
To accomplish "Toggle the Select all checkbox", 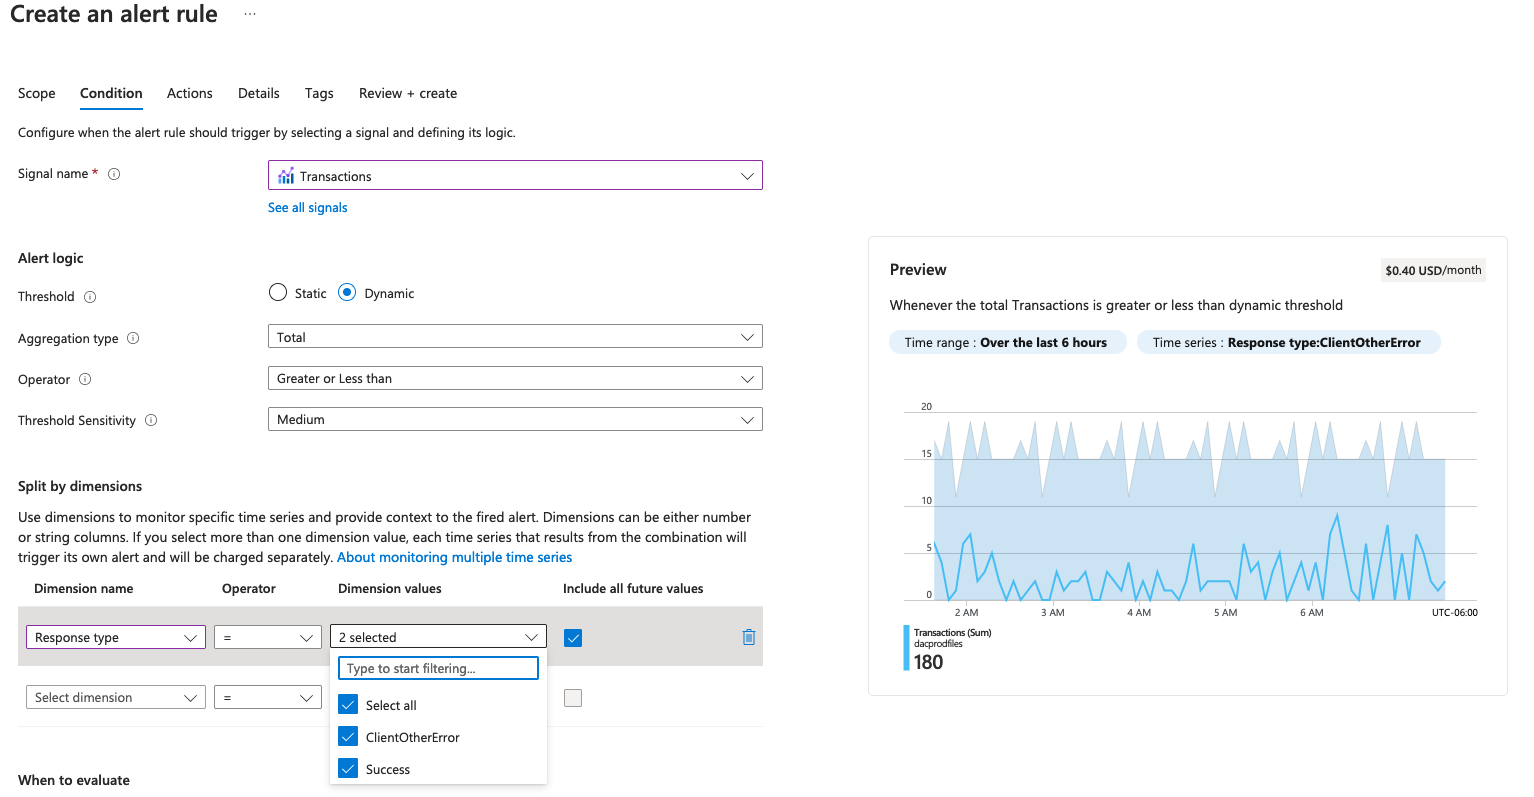I will click(x=348, y=705).
